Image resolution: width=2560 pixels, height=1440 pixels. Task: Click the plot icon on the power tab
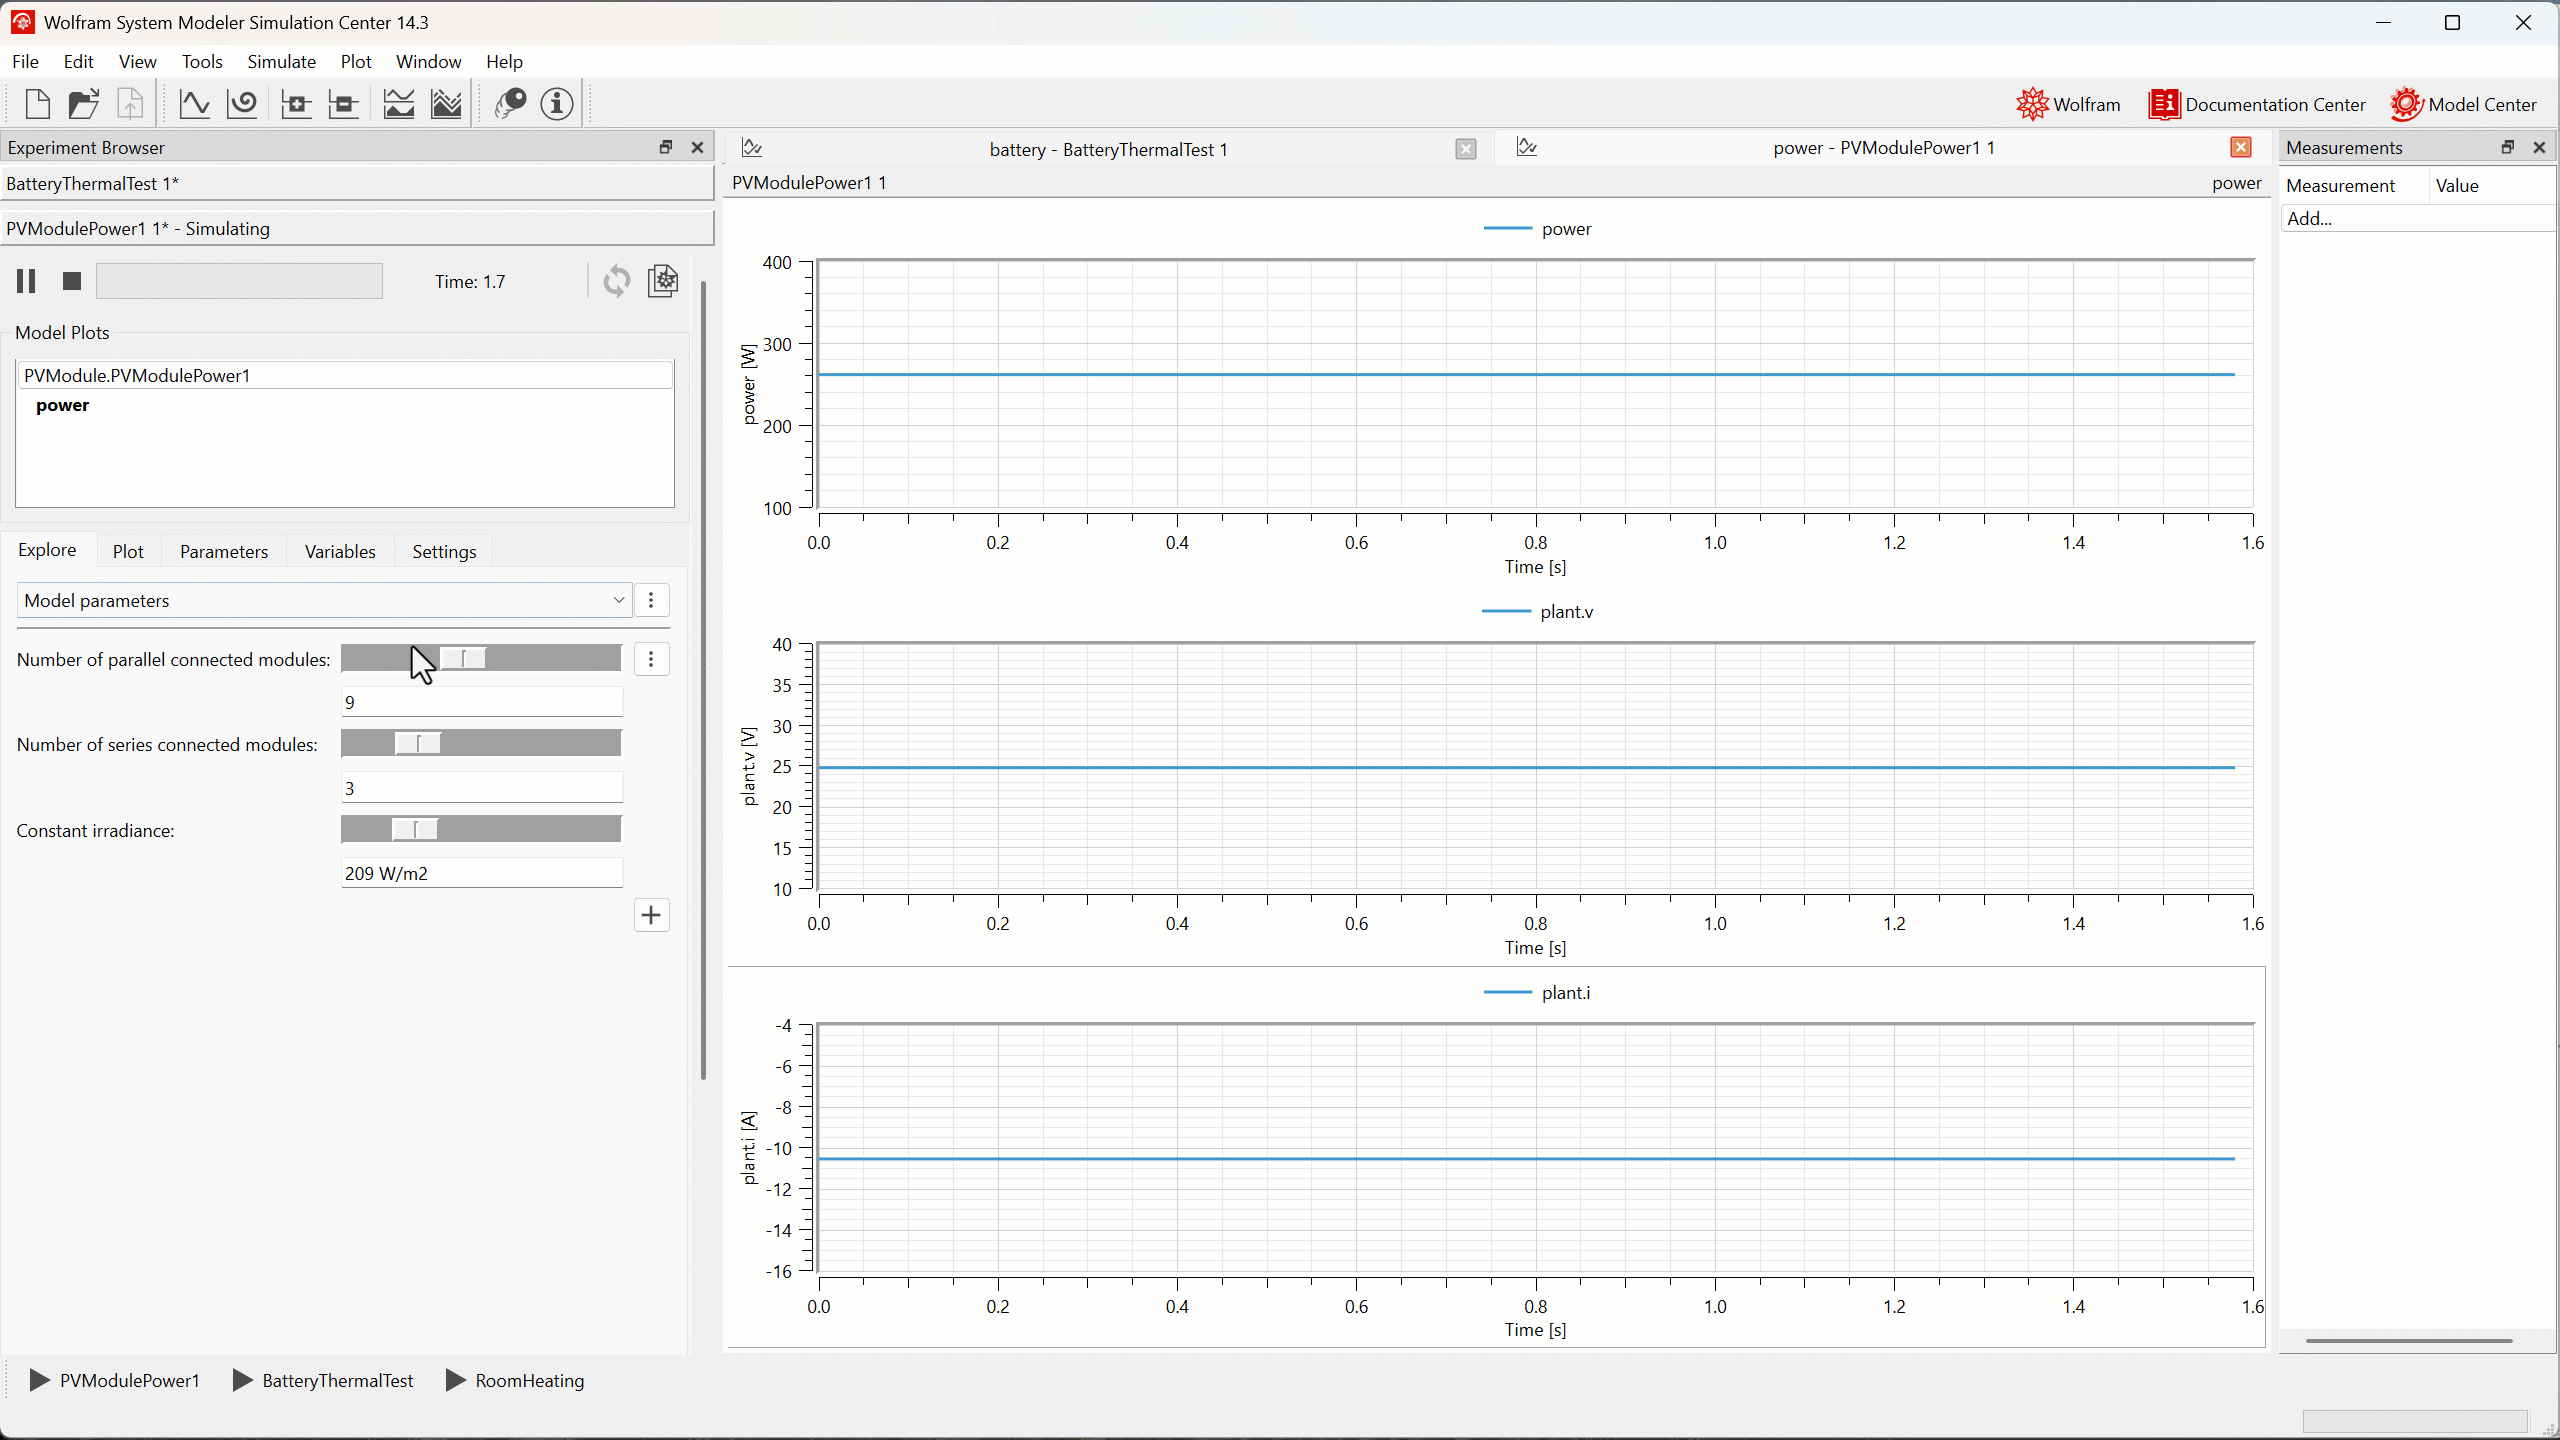[1527, 147]
